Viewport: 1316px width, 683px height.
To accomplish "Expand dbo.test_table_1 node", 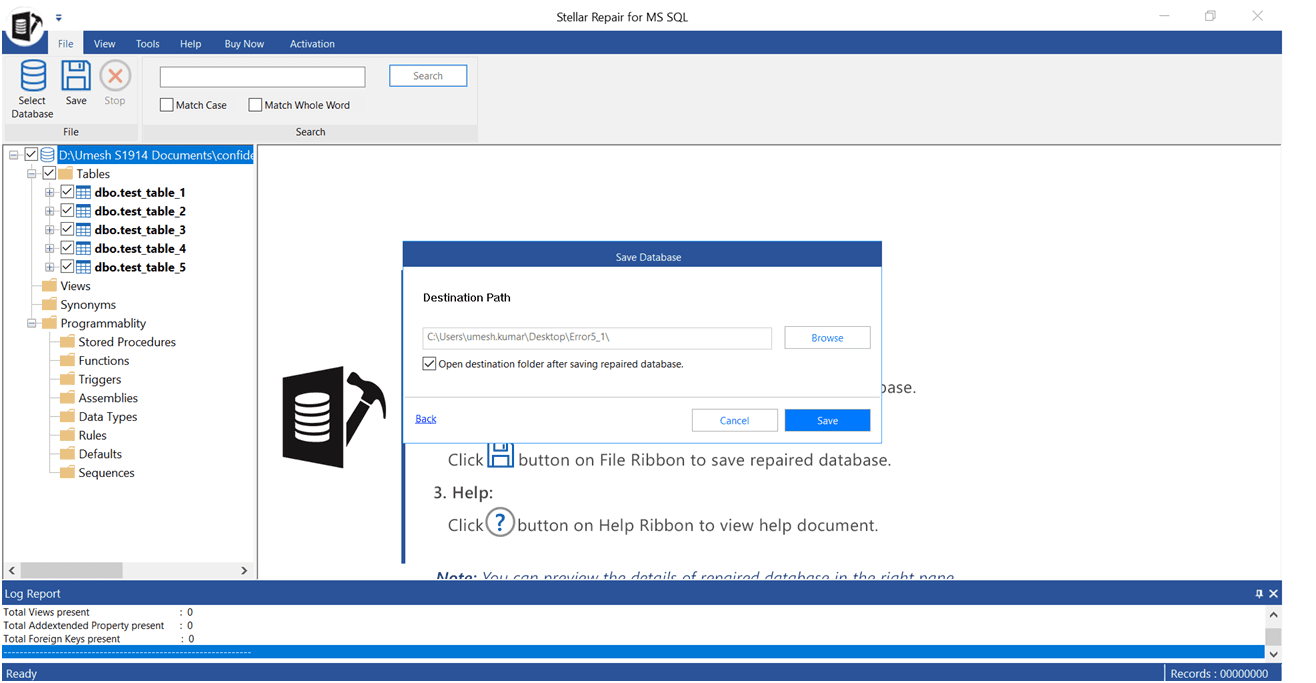I will [50, 192].
